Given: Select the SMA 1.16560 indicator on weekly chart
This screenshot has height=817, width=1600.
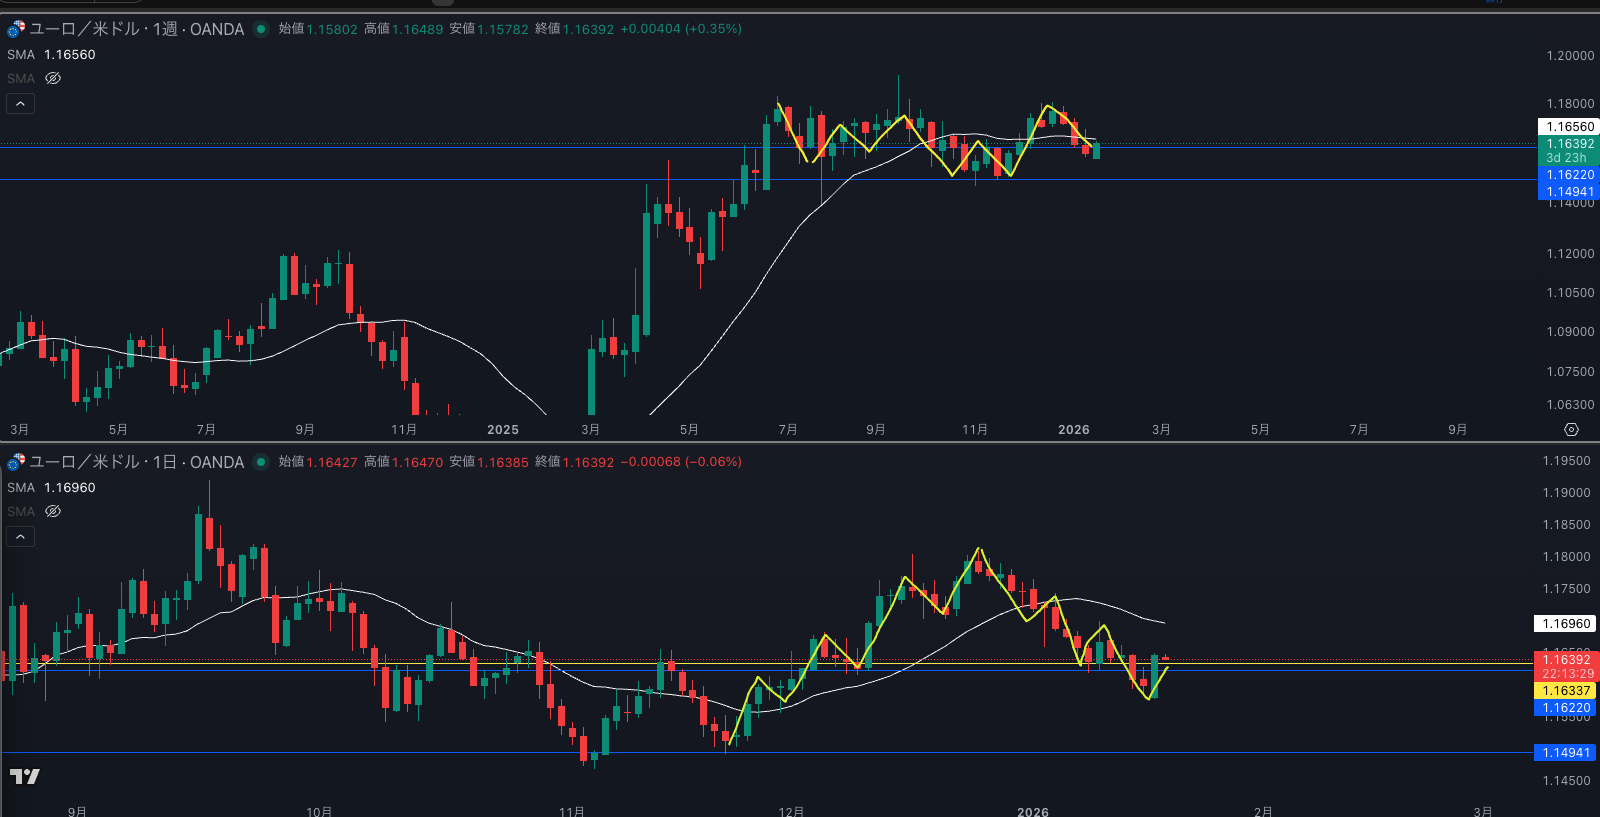Looking at the screenshot, I should [51, 55].
